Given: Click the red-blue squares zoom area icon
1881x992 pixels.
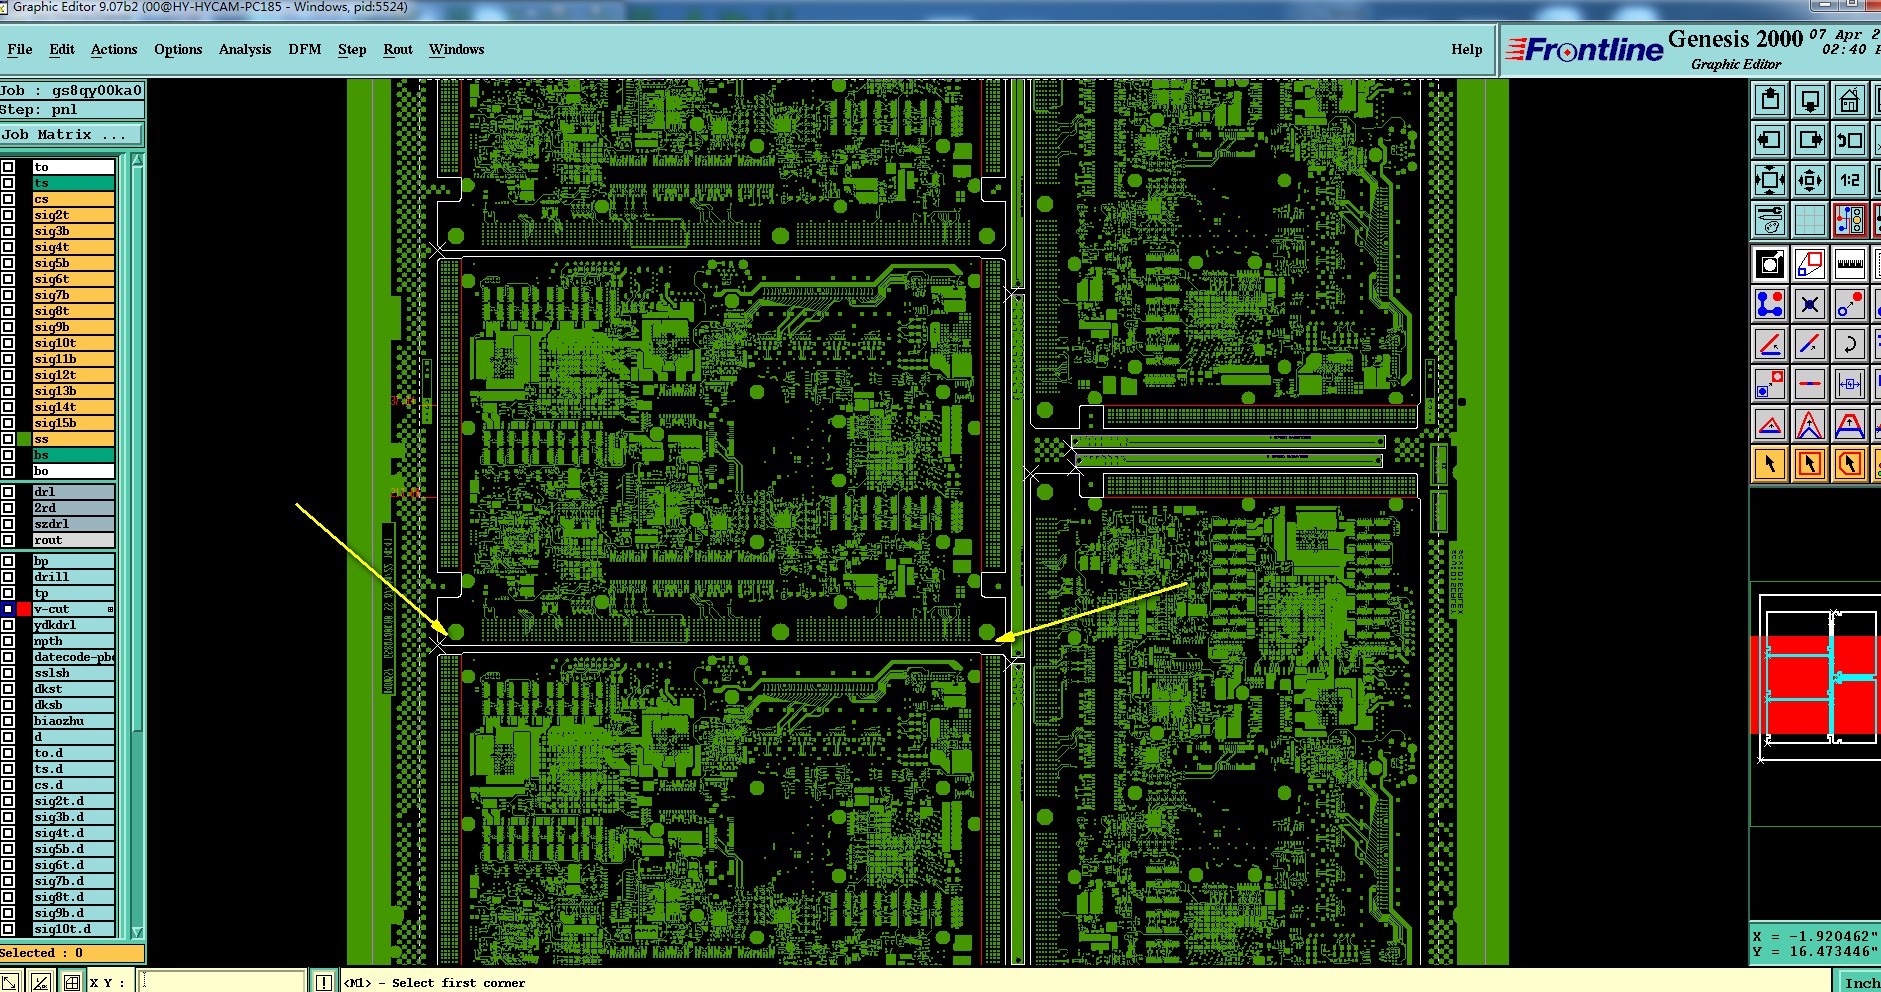Looking at the screenshot, I should pyautogui.click(x=1810, y=264).
